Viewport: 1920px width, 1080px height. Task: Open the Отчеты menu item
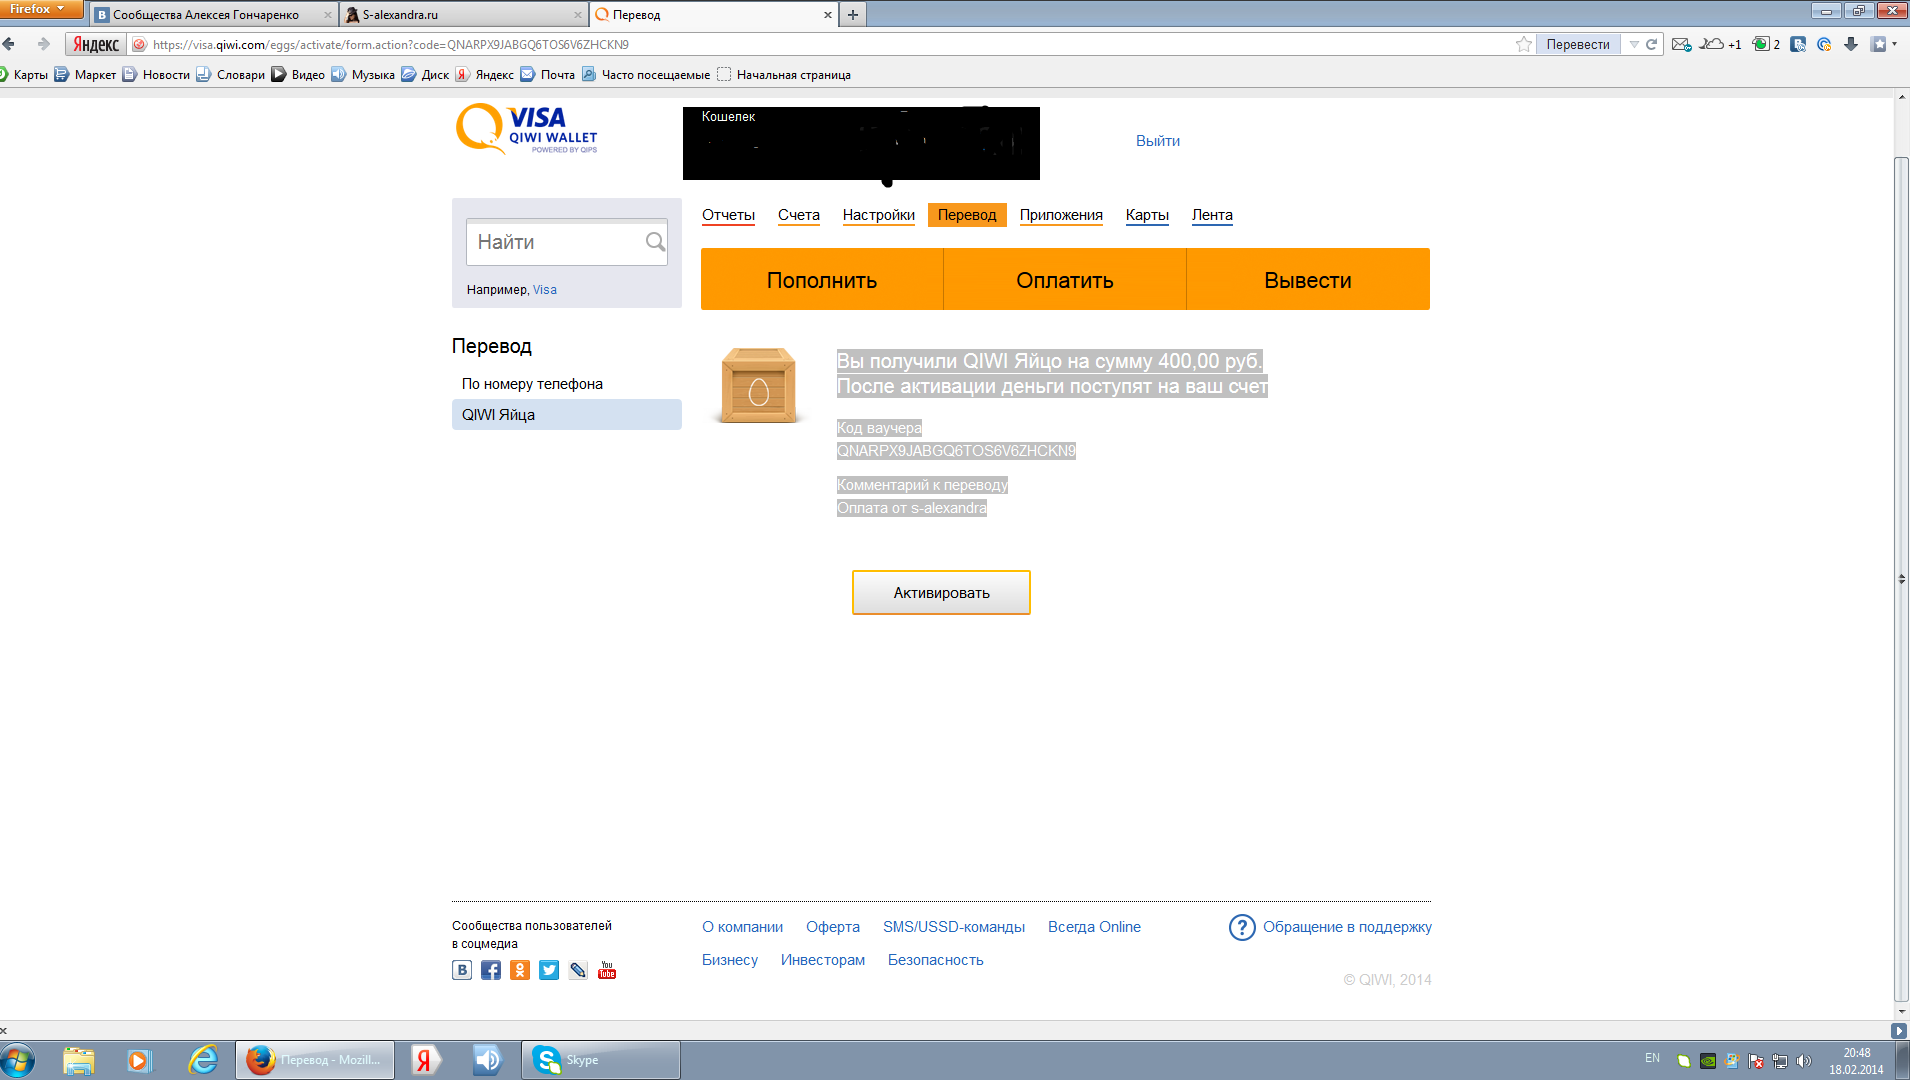click(x=728, y=215)
